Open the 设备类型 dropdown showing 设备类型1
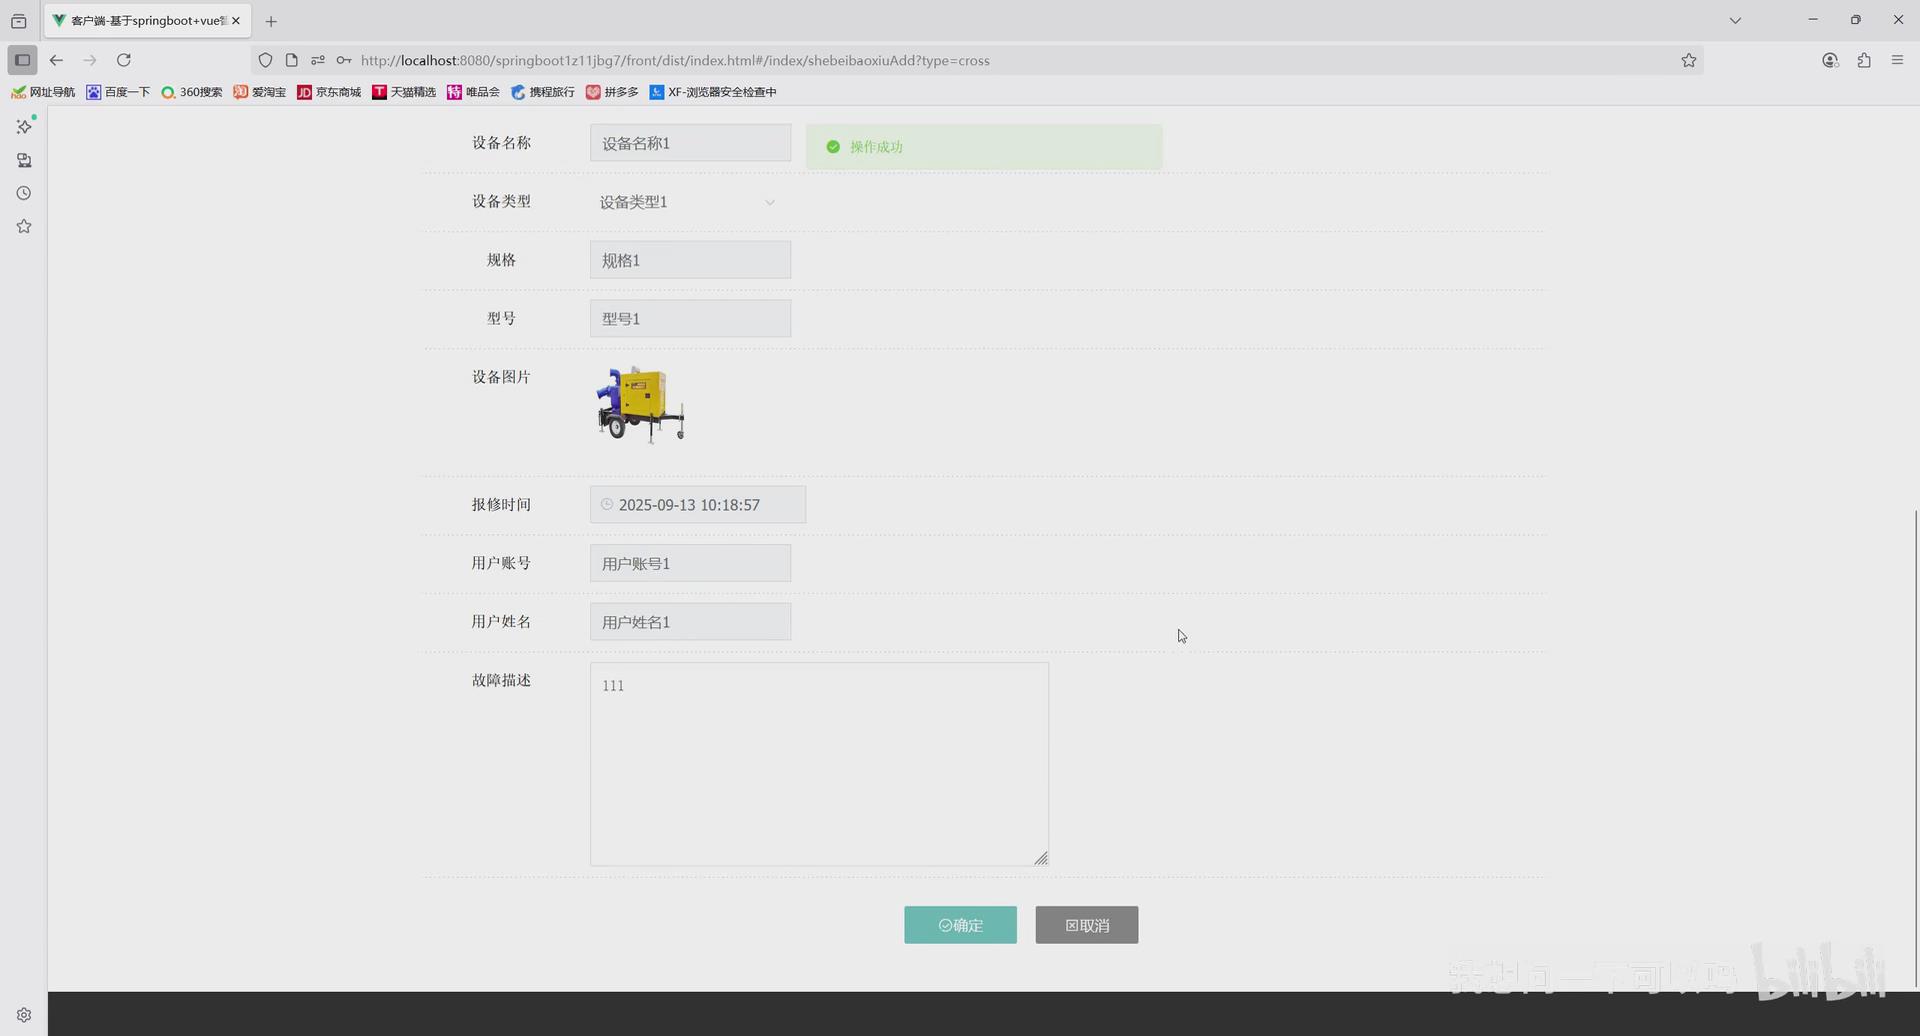Screen dimensions: 1920x1036 pos(690,202)
